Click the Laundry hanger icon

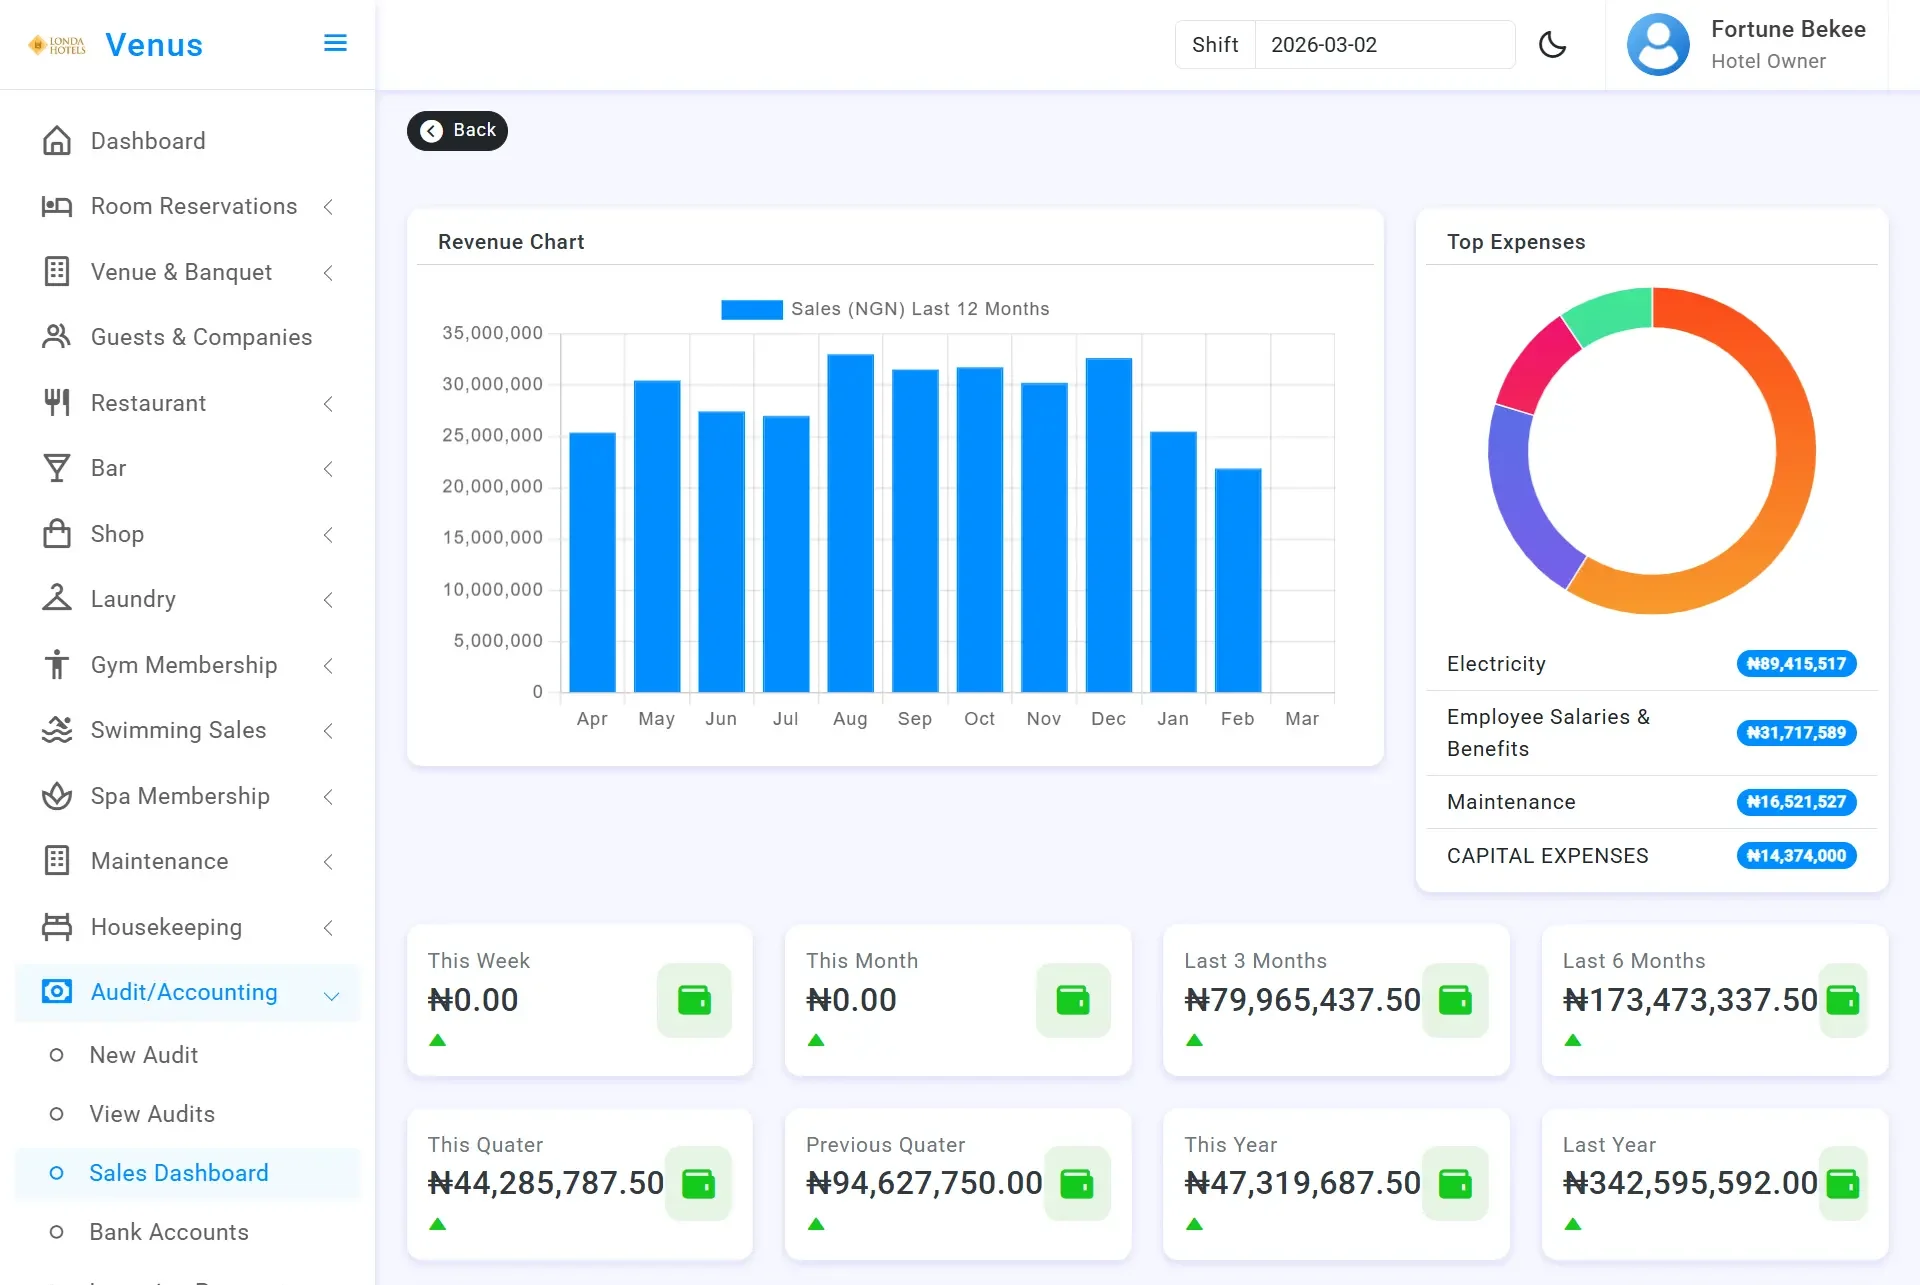pos(57,599)
